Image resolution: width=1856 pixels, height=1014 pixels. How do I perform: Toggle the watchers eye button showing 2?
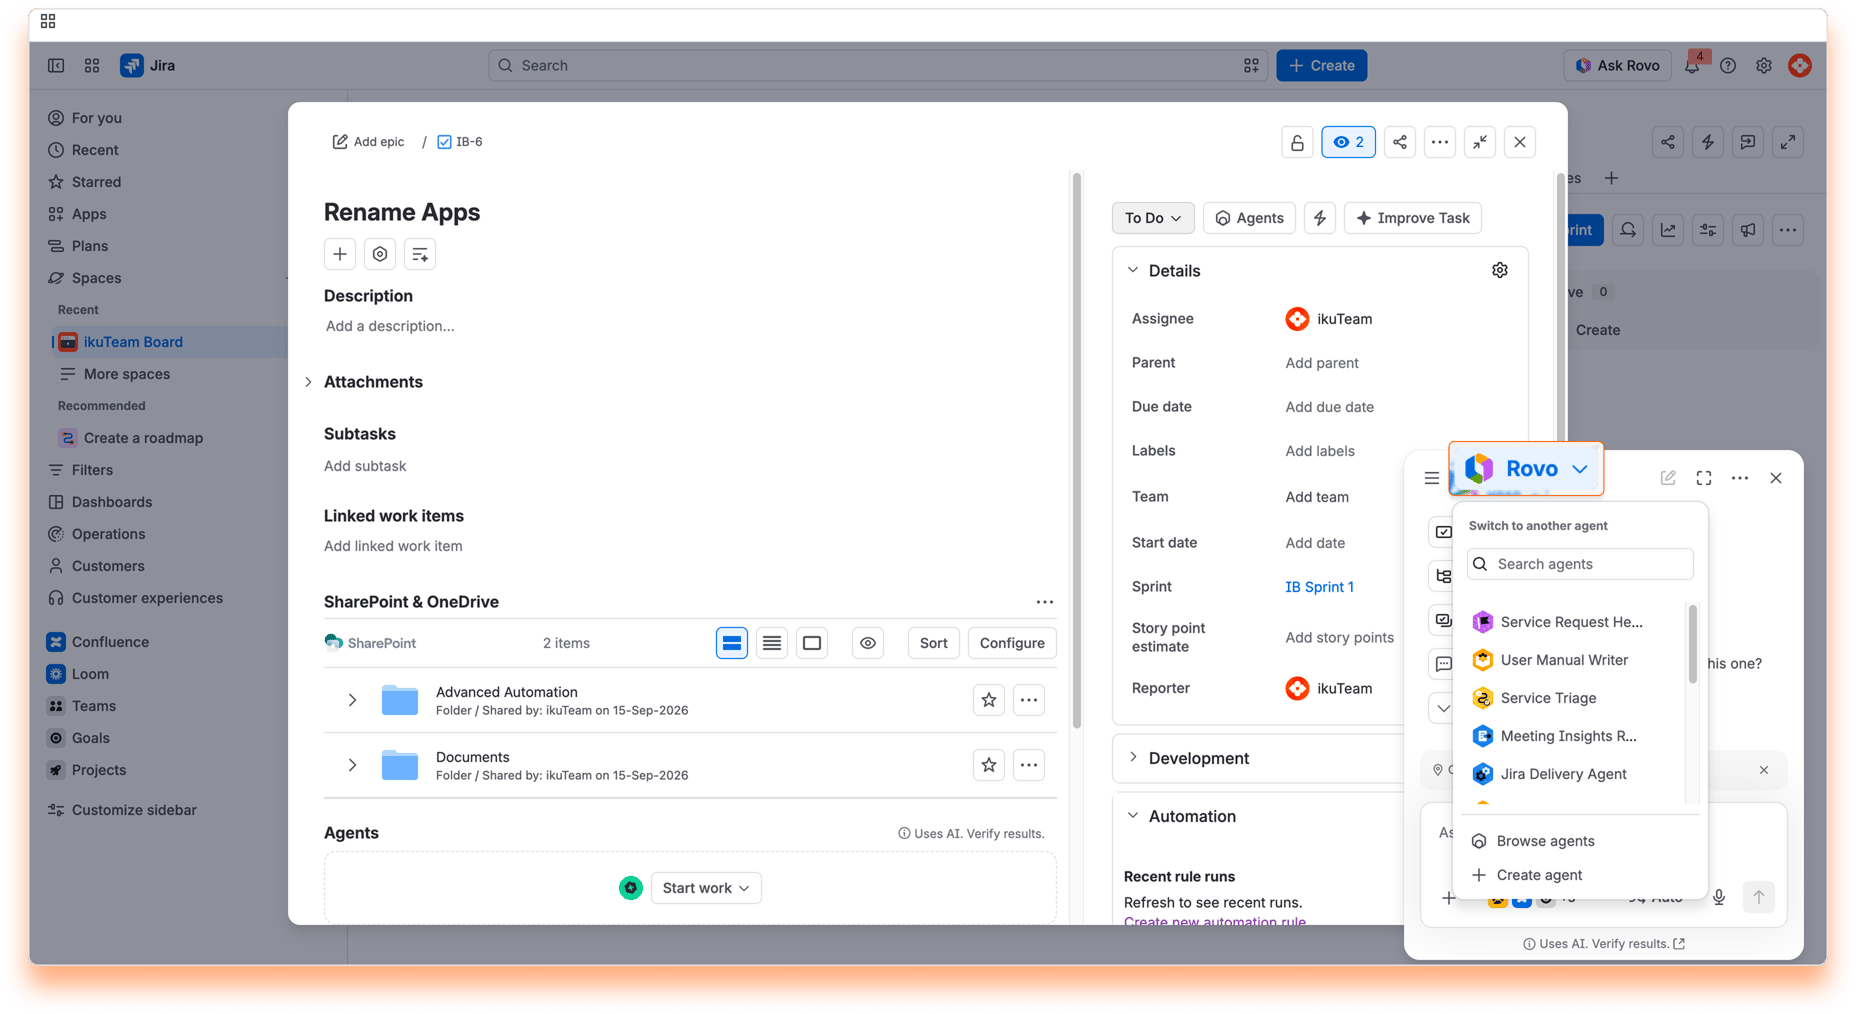point(1348,142)
